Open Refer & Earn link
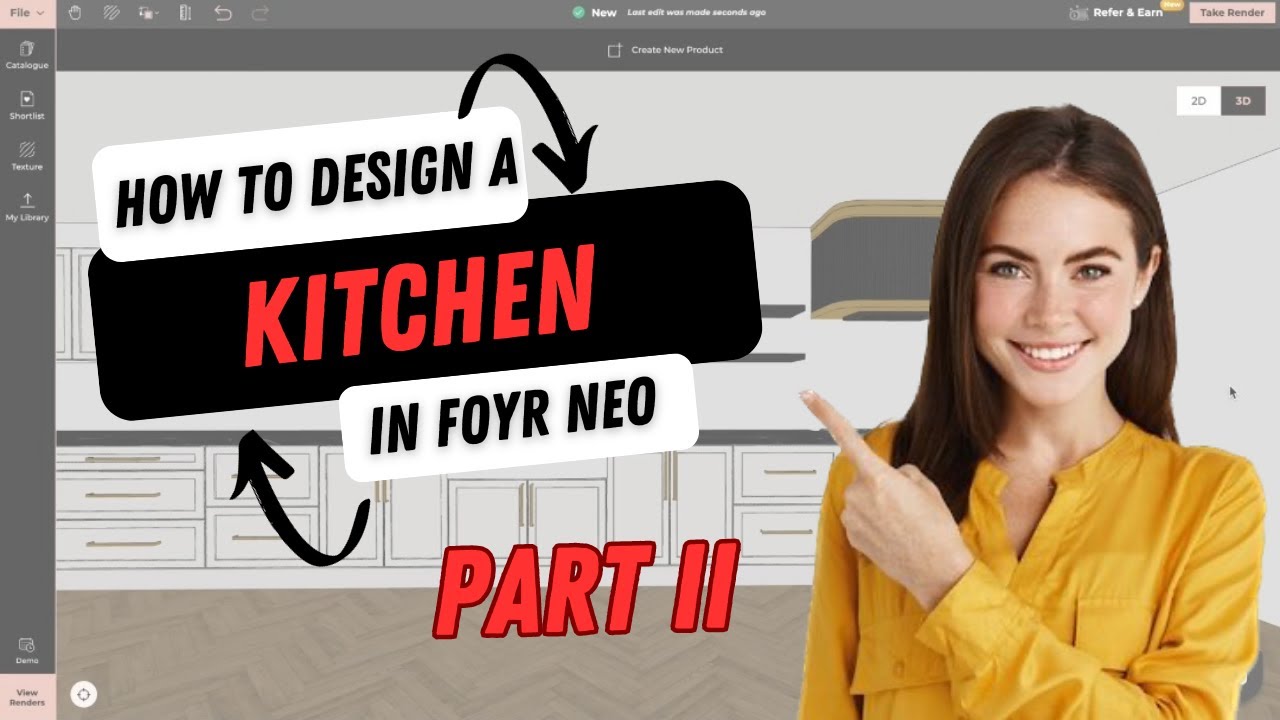1280x720 pixels. tap(1128, 13)
